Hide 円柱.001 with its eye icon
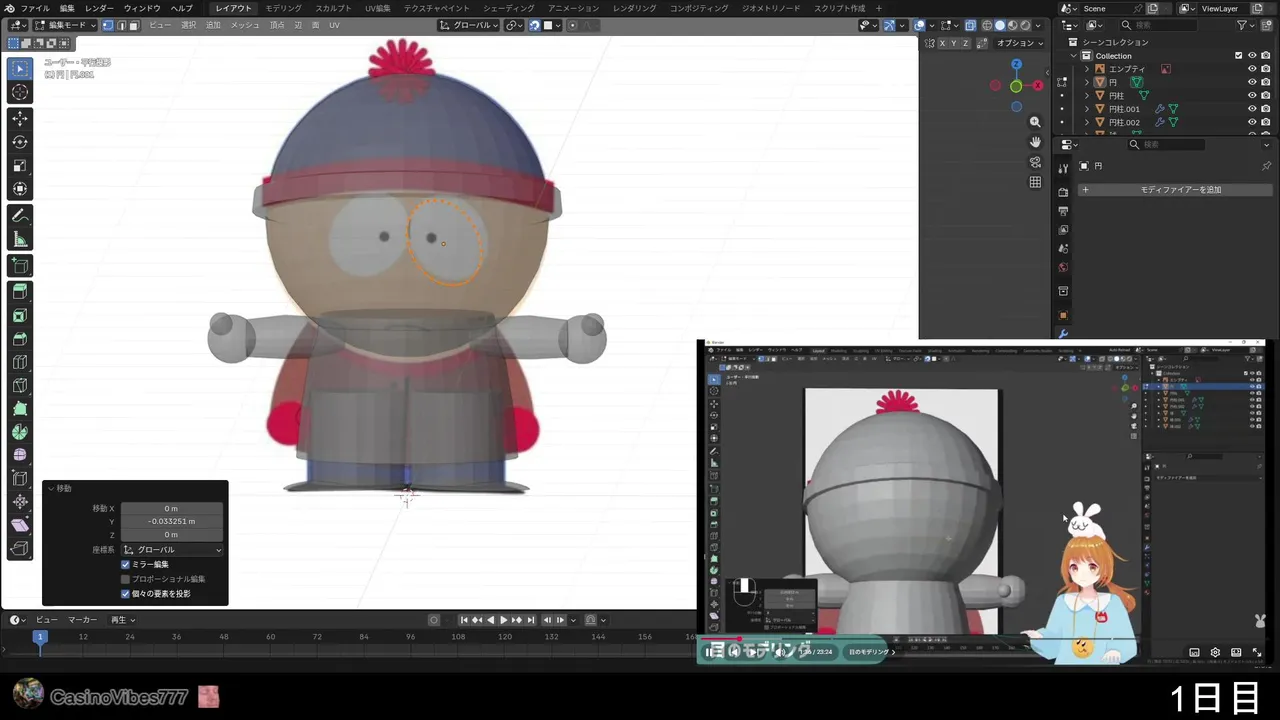This screenshot has width=1280, height=720. (1252, 109)
